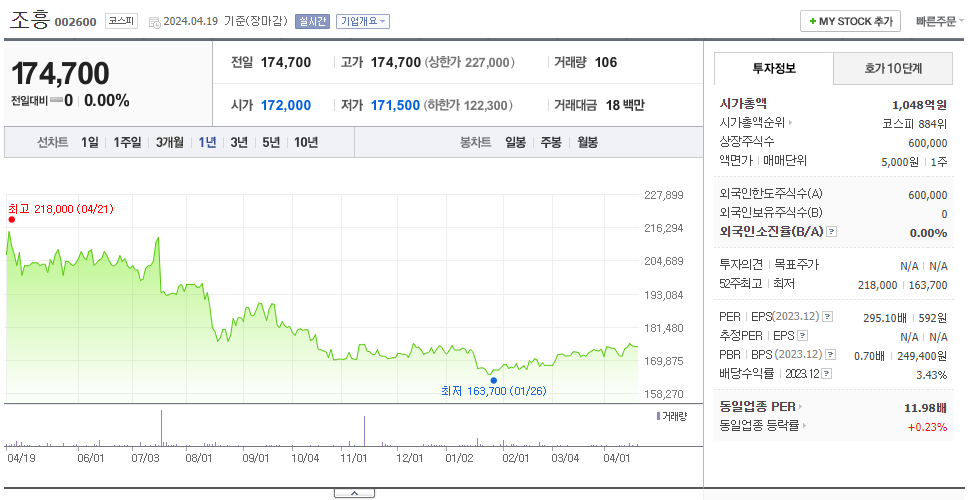
Task: Switch to 일봉 candle chart
Action: (x=515, y=143)
